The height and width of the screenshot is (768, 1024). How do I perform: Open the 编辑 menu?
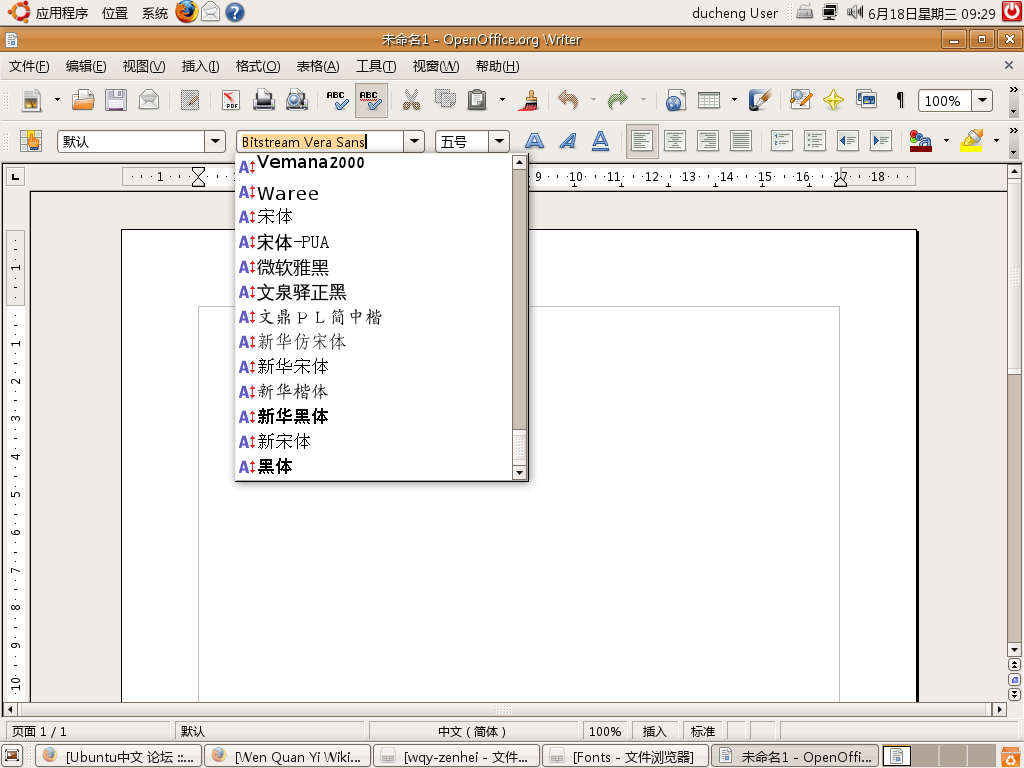click(x=86, y=66)
